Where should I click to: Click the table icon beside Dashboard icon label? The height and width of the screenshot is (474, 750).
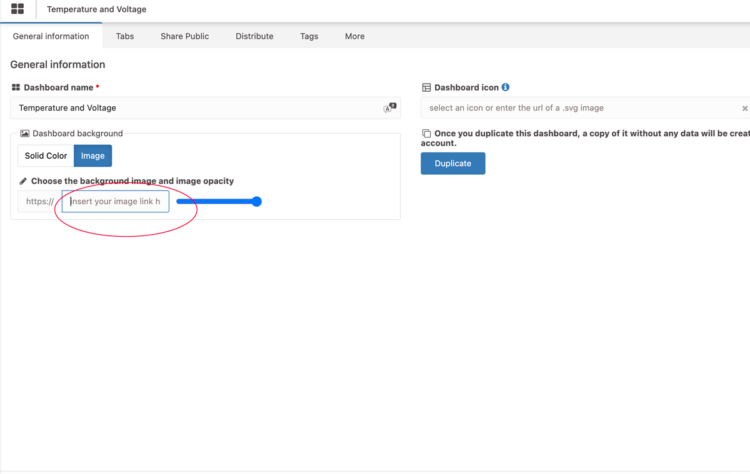tap(427, 88)
